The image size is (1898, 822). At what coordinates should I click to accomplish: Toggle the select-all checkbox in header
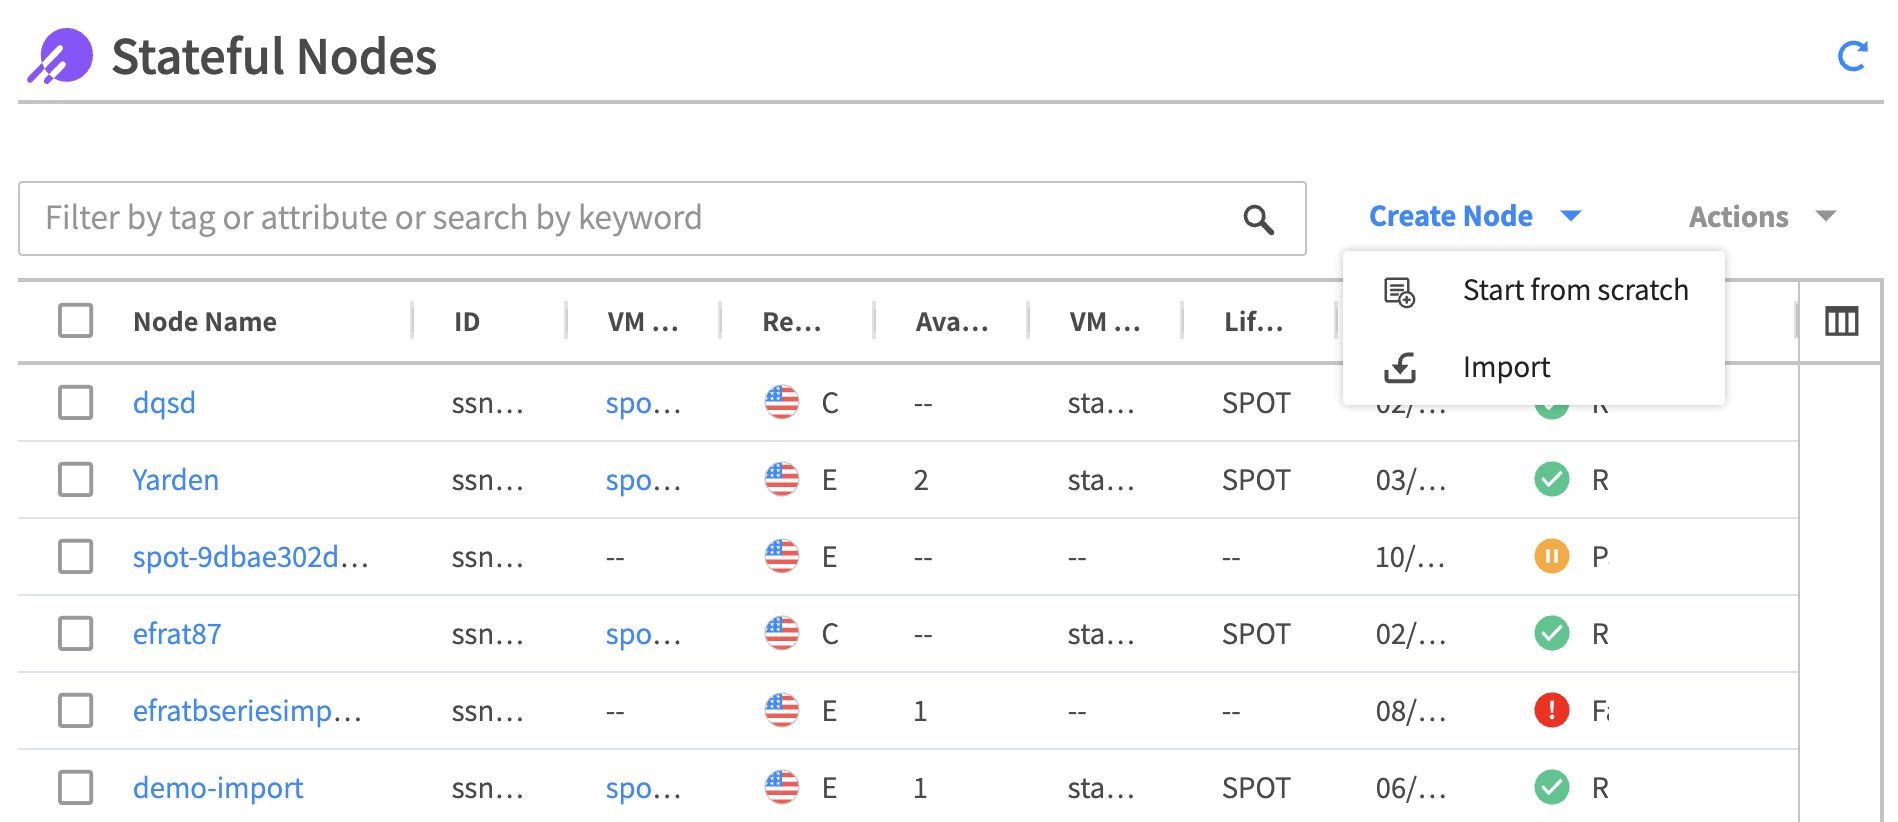click(76, 321)
